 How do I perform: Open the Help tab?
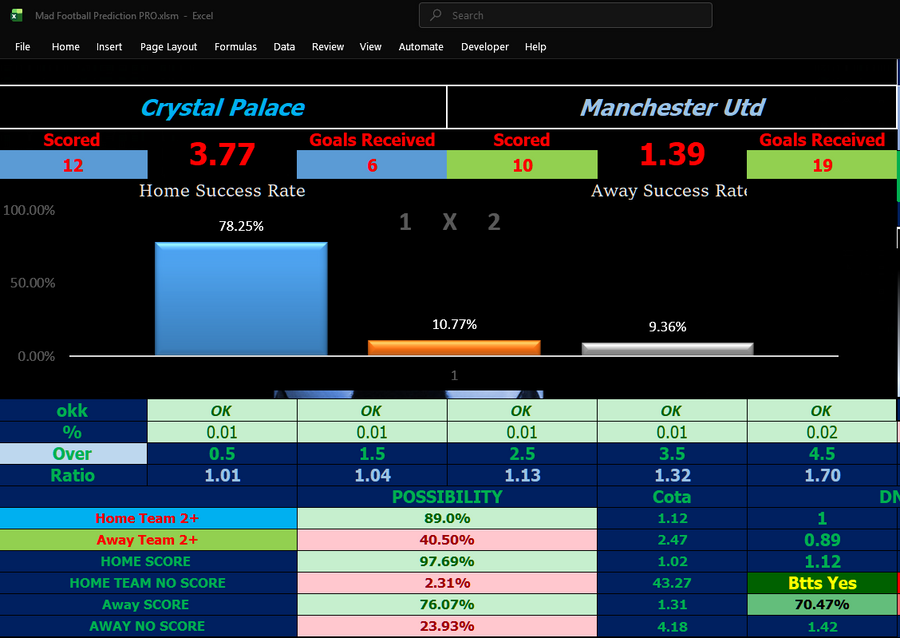click(x=535, y=46)
